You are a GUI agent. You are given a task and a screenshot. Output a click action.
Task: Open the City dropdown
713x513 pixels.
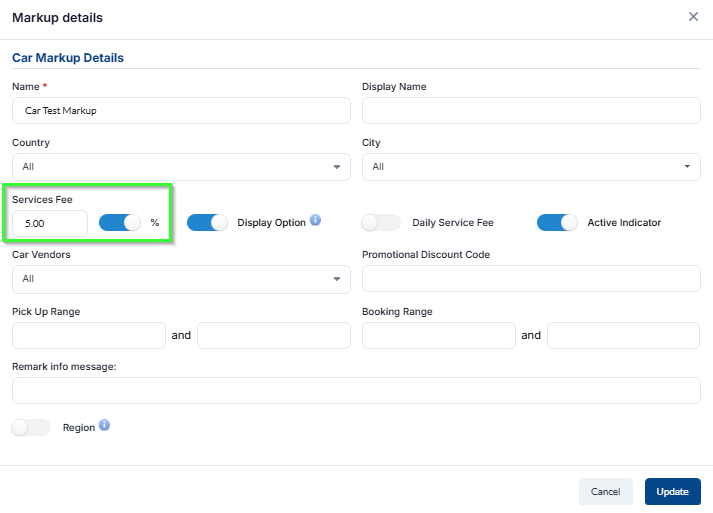pos(531,167)
